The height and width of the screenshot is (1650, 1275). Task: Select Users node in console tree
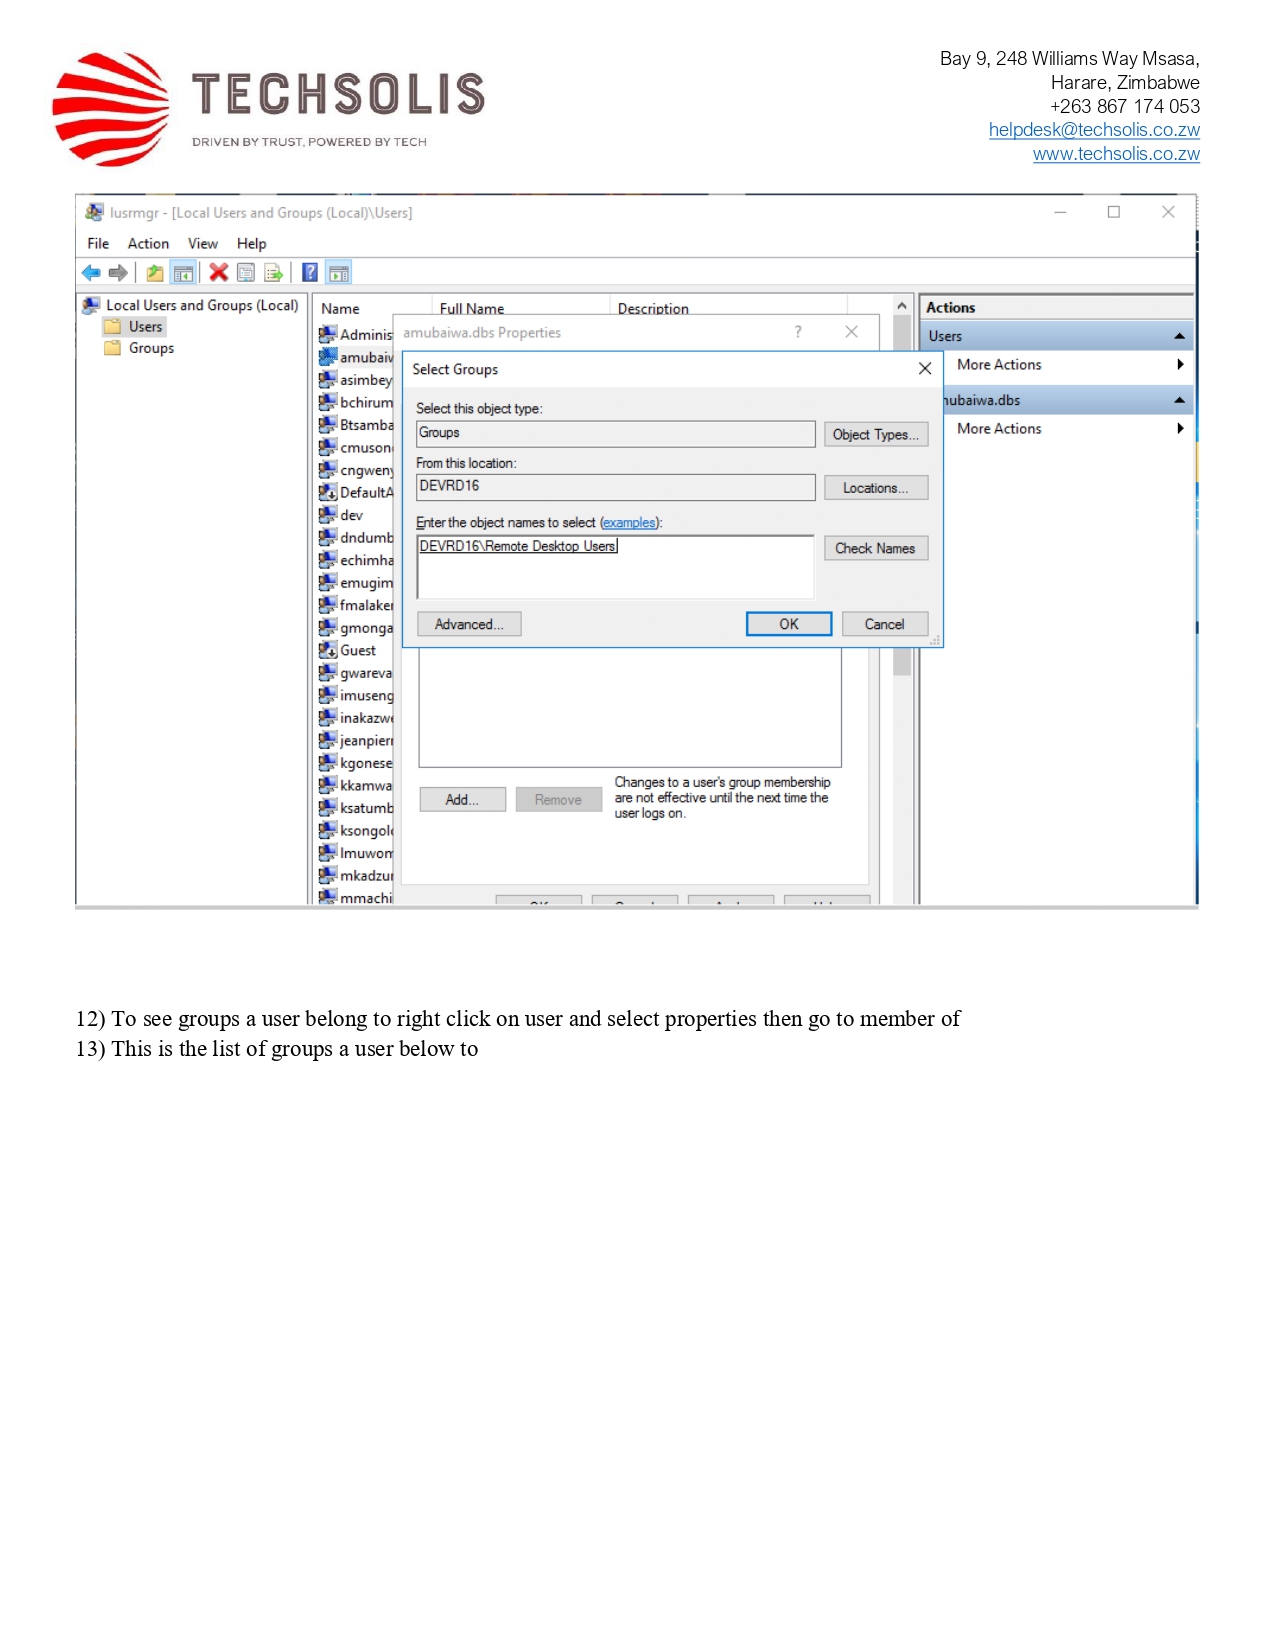point(145,326)
